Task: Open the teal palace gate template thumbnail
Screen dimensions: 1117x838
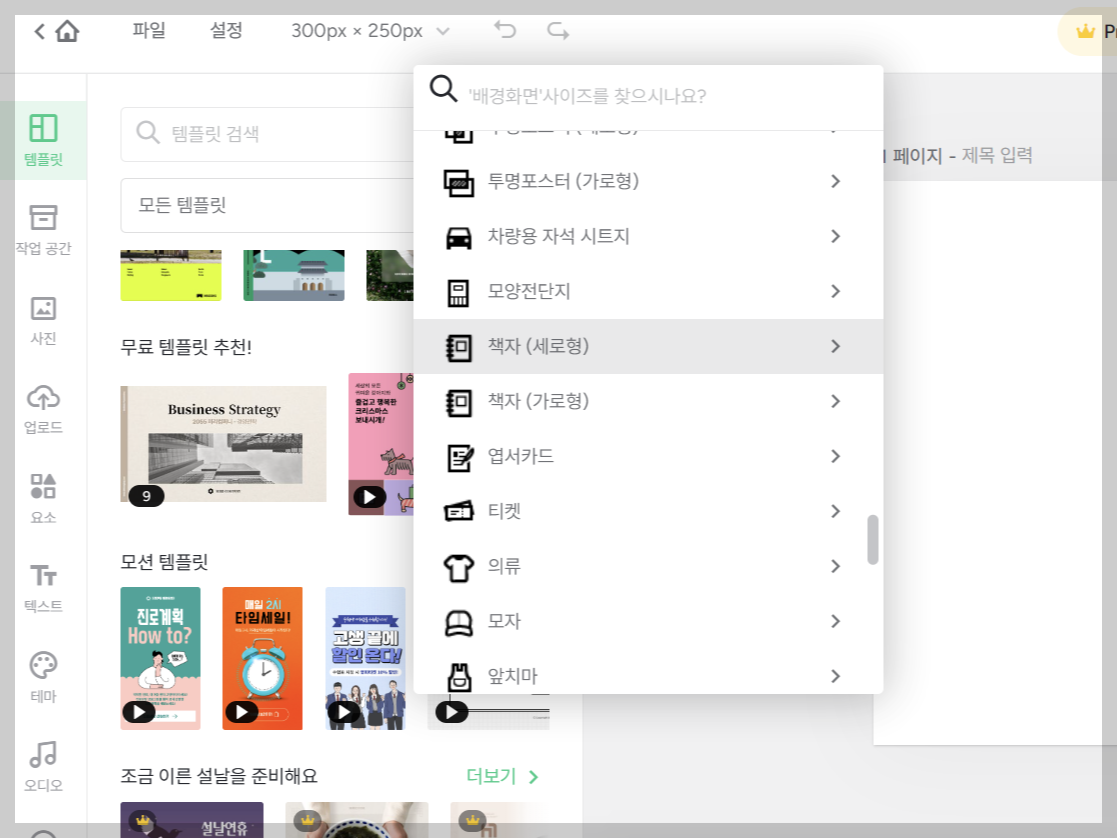Action: (293, 275)
